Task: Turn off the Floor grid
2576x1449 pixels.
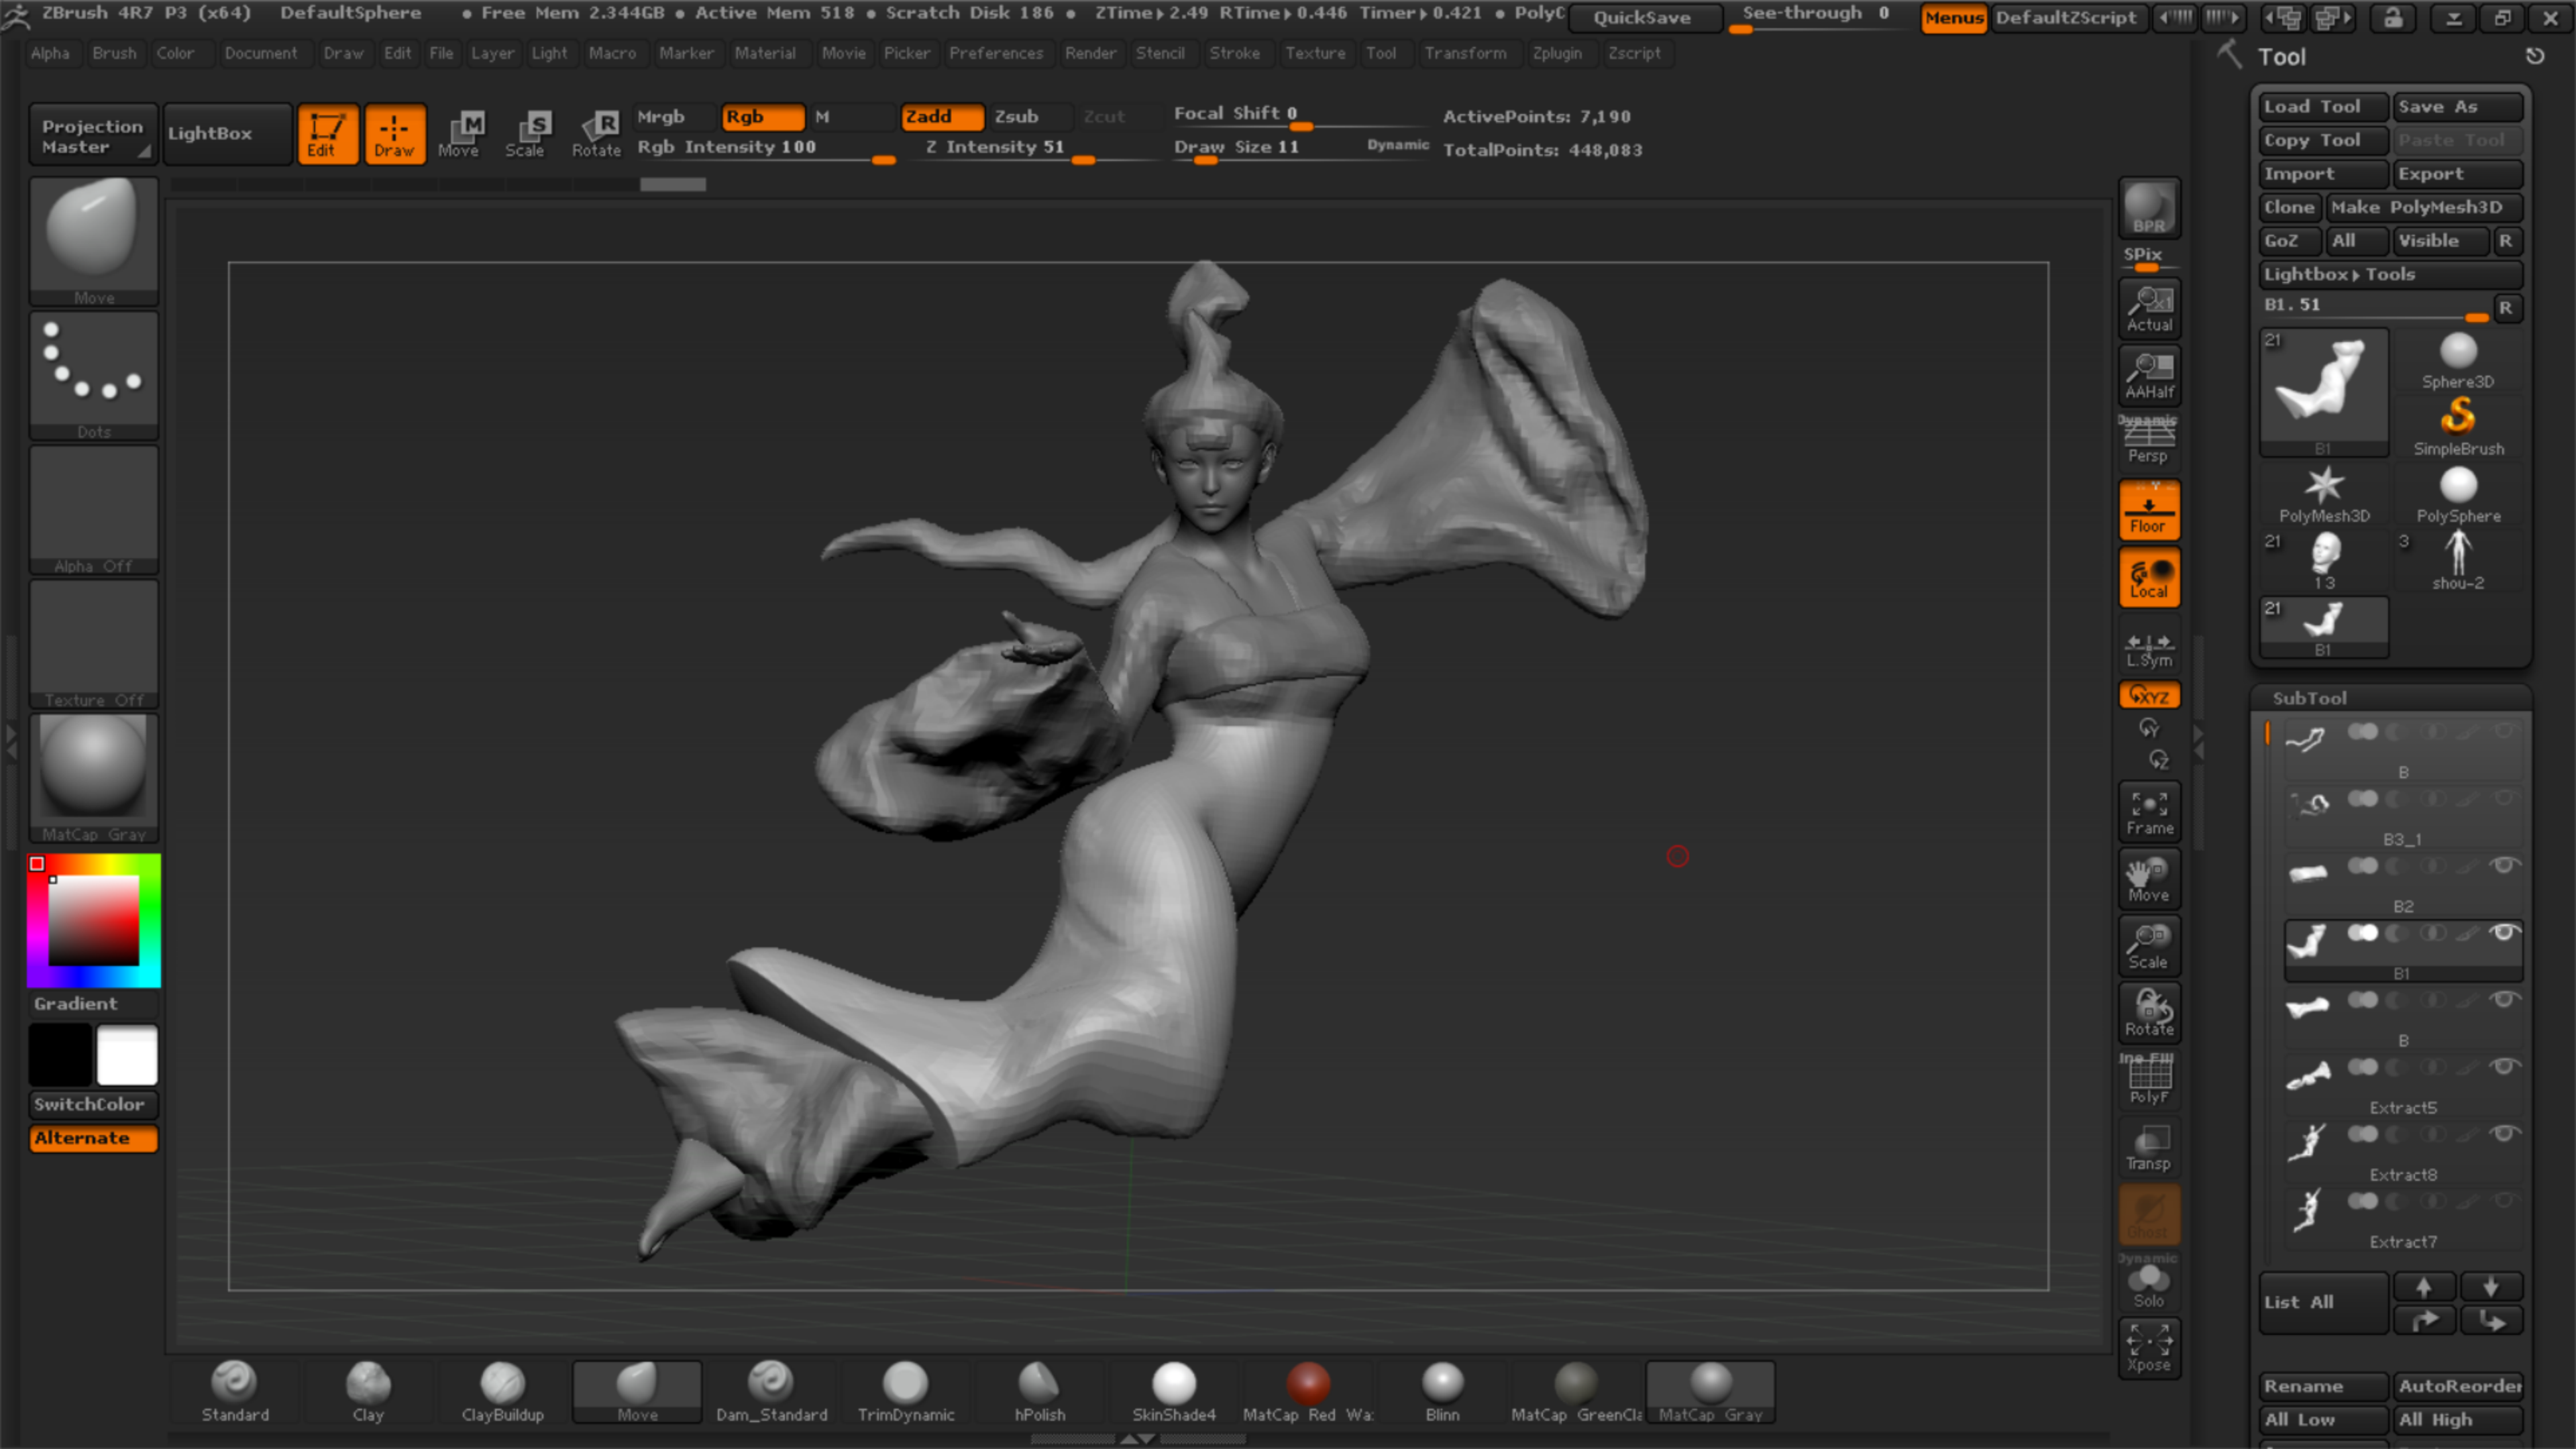Action: (x=2148, y=511)
